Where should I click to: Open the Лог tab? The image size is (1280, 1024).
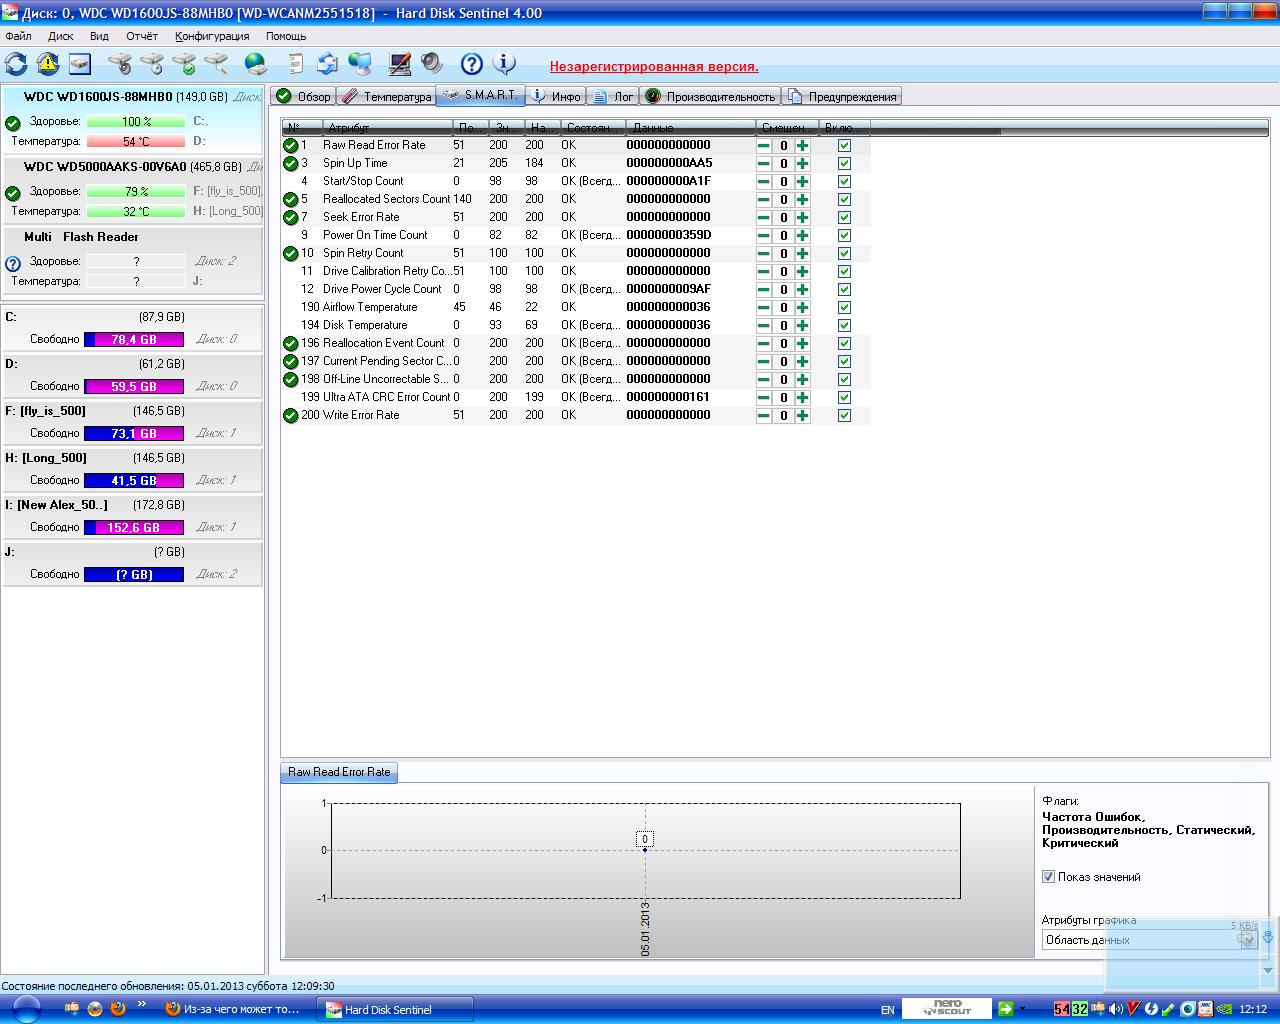[614, 96]
